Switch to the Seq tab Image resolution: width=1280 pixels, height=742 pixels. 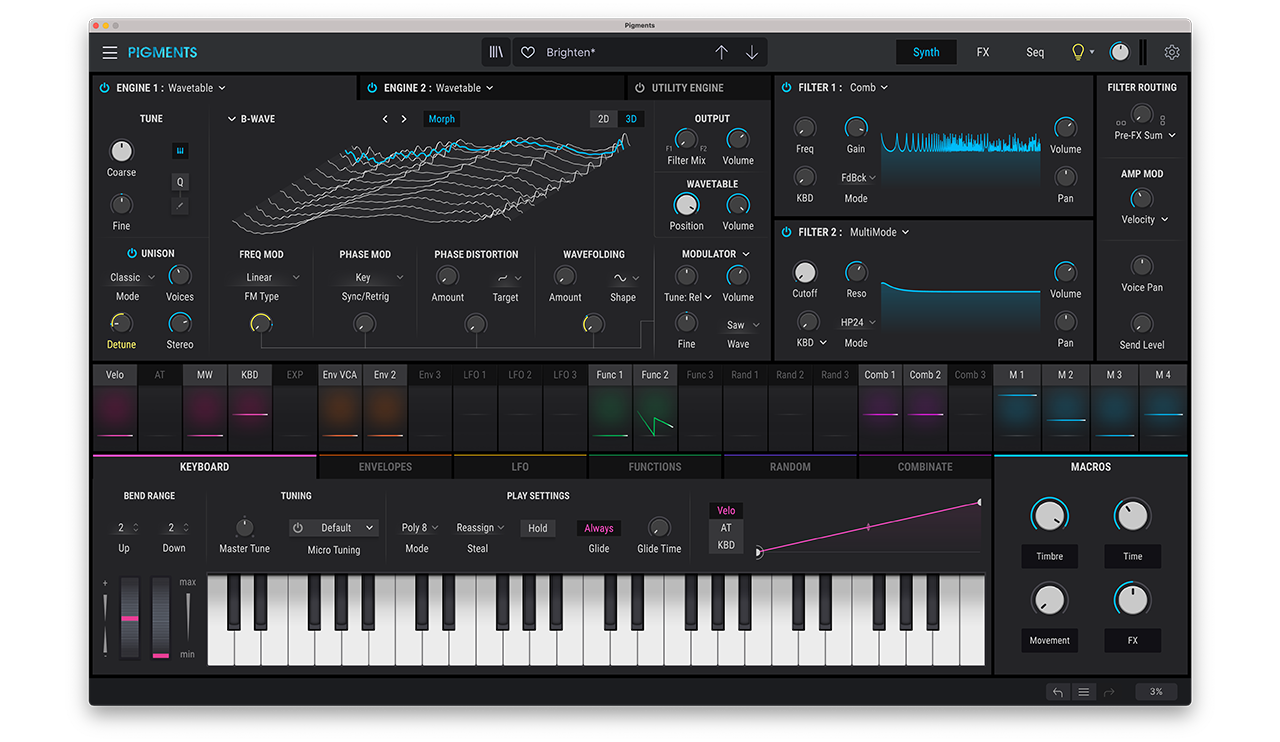(1035, 52)
